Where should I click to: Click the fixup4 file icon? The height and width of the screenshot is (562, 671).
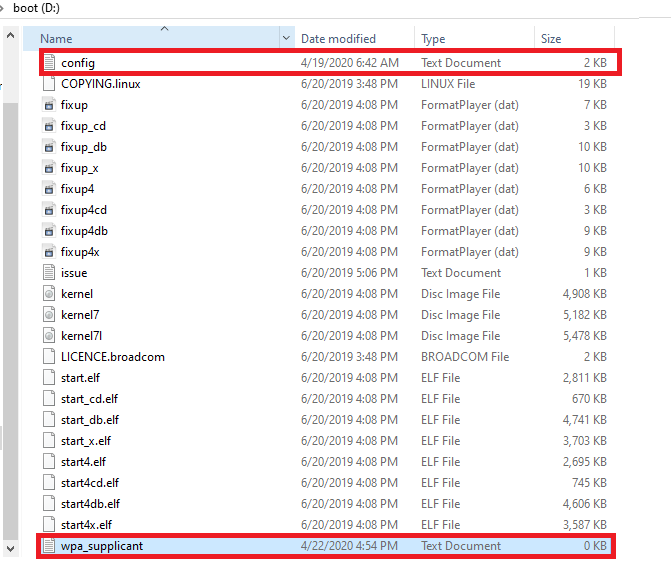[x=49, y=188]
